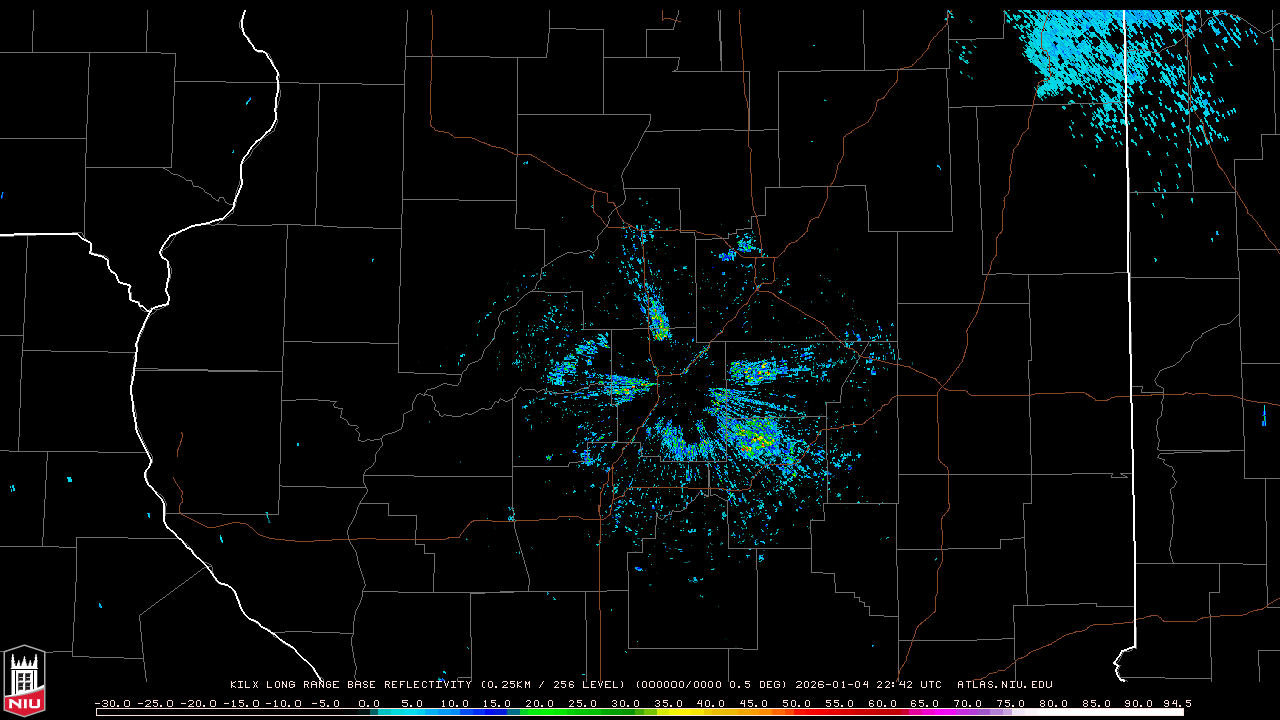The width and height of the screenshot is (1280, 720).
Task: Click the 22:42 UTC timestamp
Action: (x=908, y=685)
